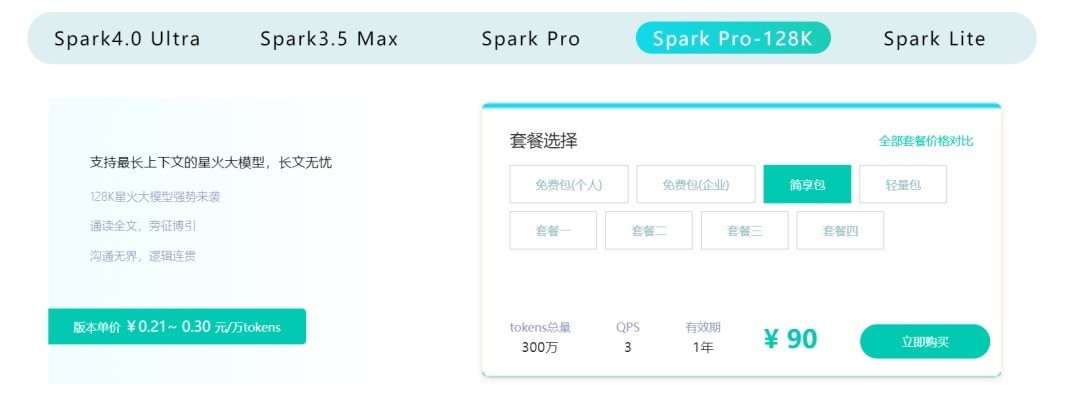This screenshot has width=1080, height=394.
Task: Switch to the Spark Lite tab
Action: (935, 39)
